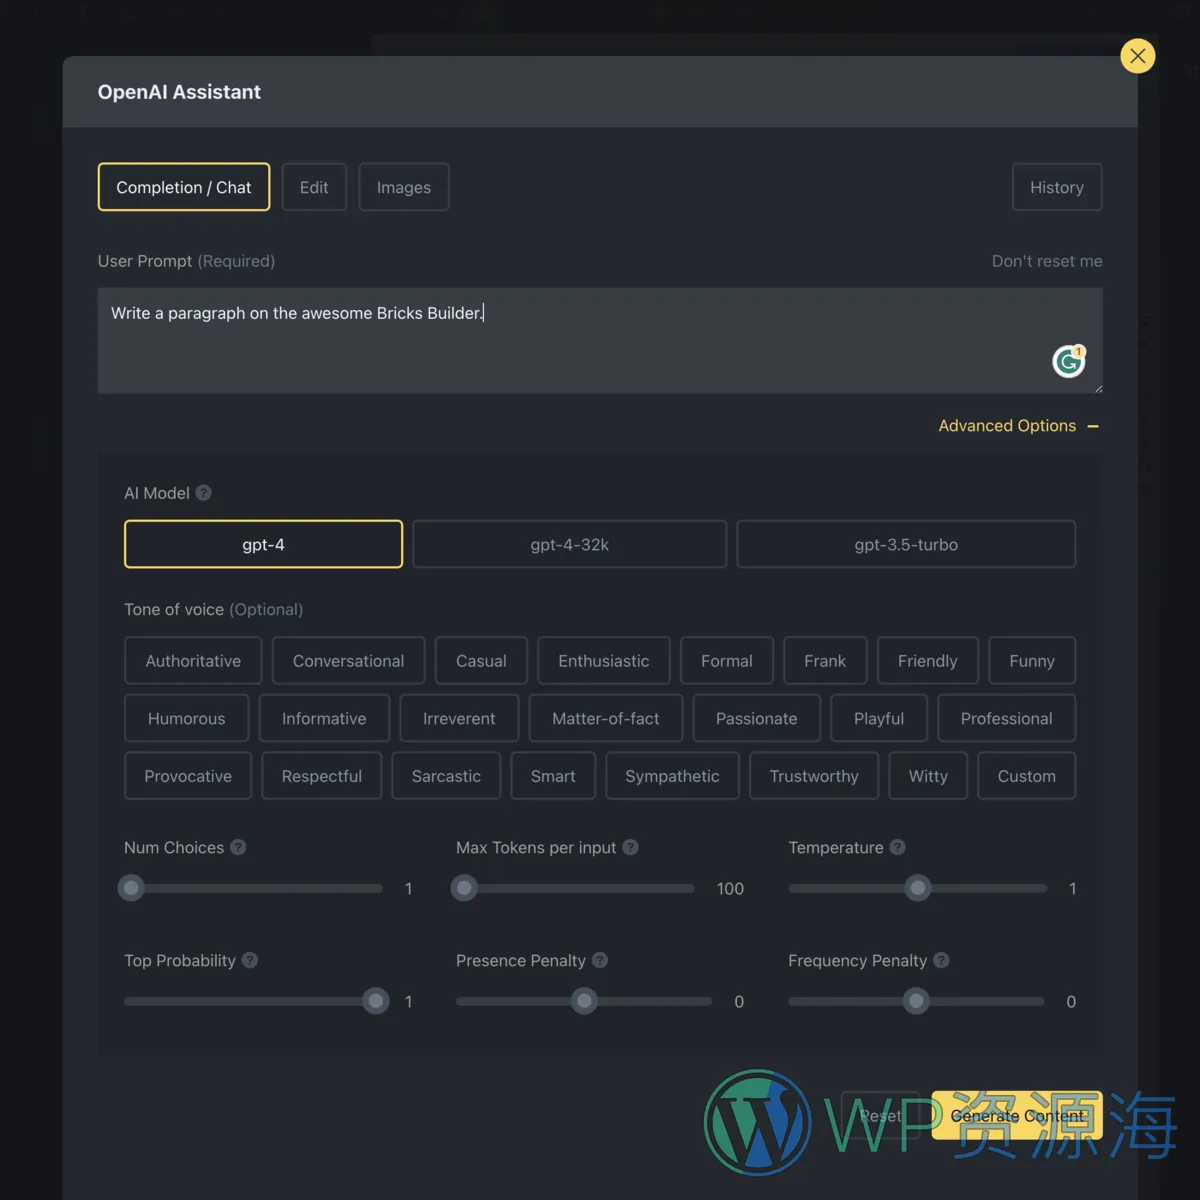The width and height of the screenshot is (1200, 1200).
Task: Click the Num Choices slider handle
Action: [x=131, y=888]
